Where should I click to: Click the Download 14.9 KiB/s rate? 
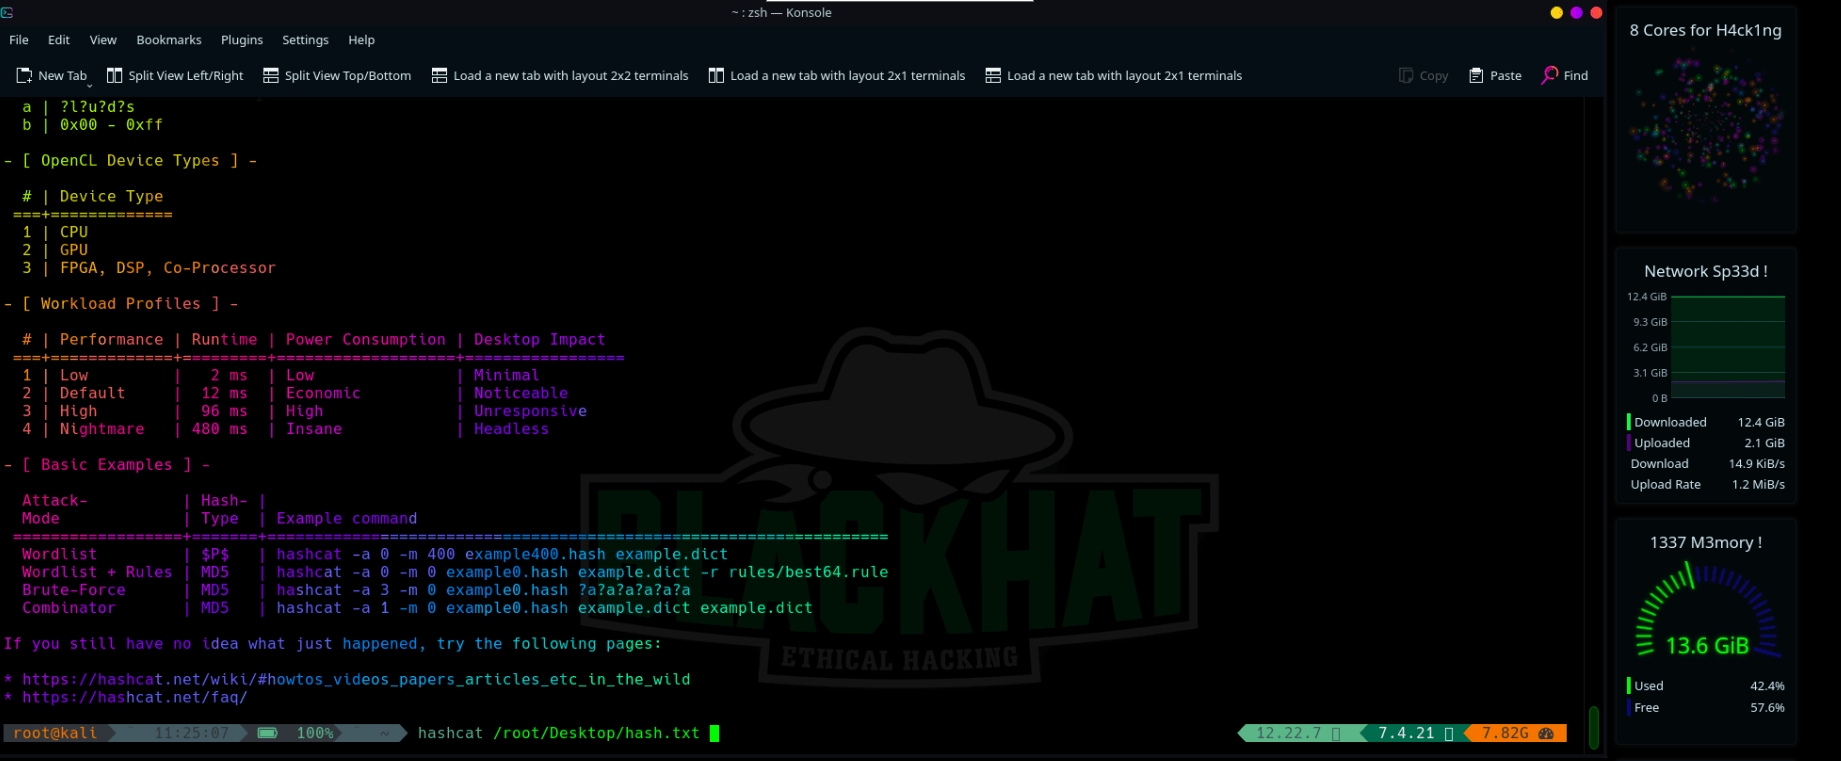(x=1706, y=464)
